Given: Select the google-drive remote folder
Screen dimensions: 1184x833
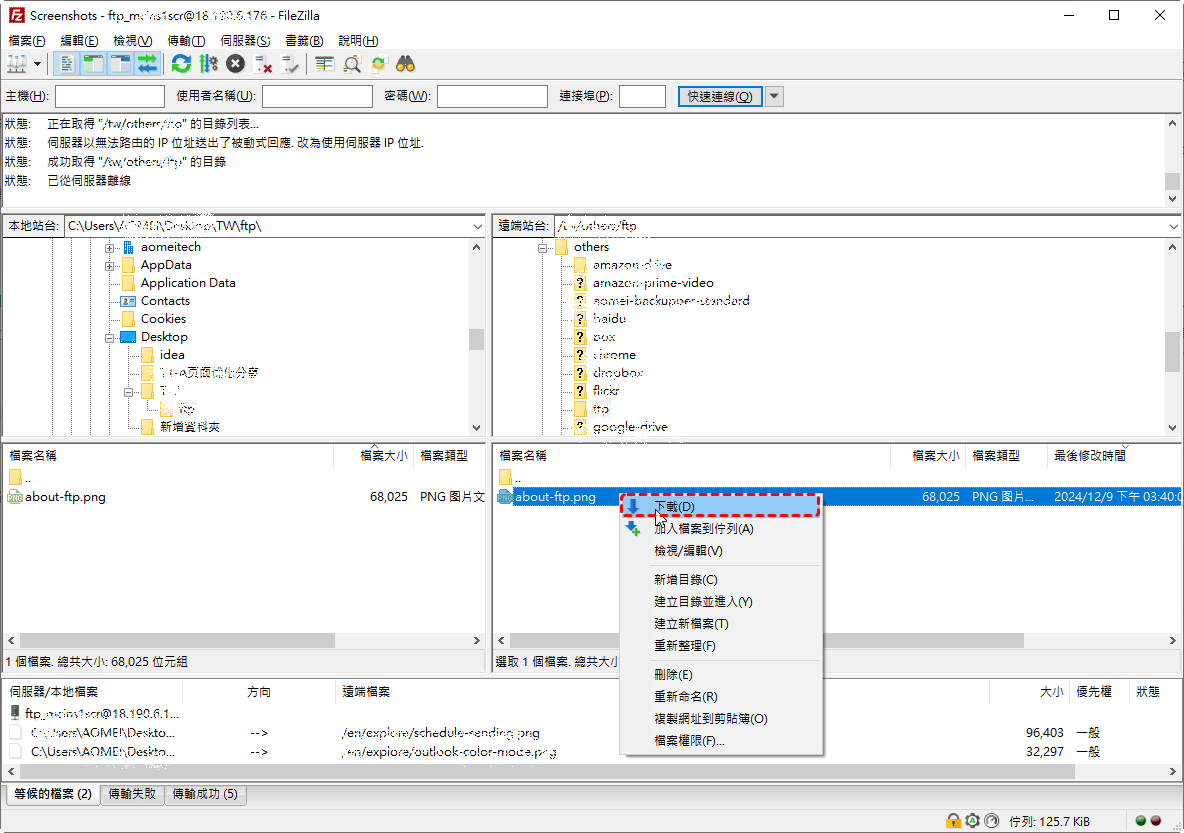Looking at the screenshot, I should point(631,427).
